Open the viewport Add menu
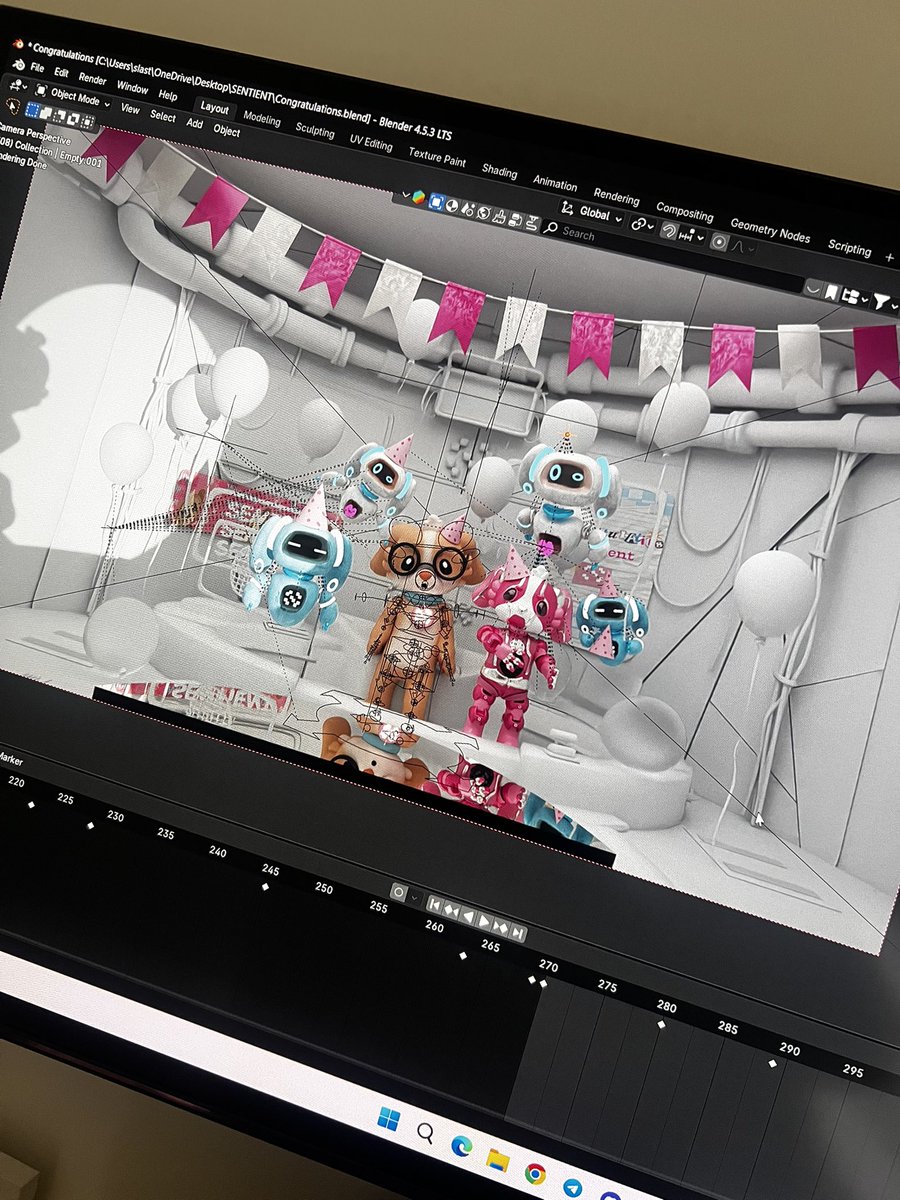The image size is (900, 1200). (194, 123)
